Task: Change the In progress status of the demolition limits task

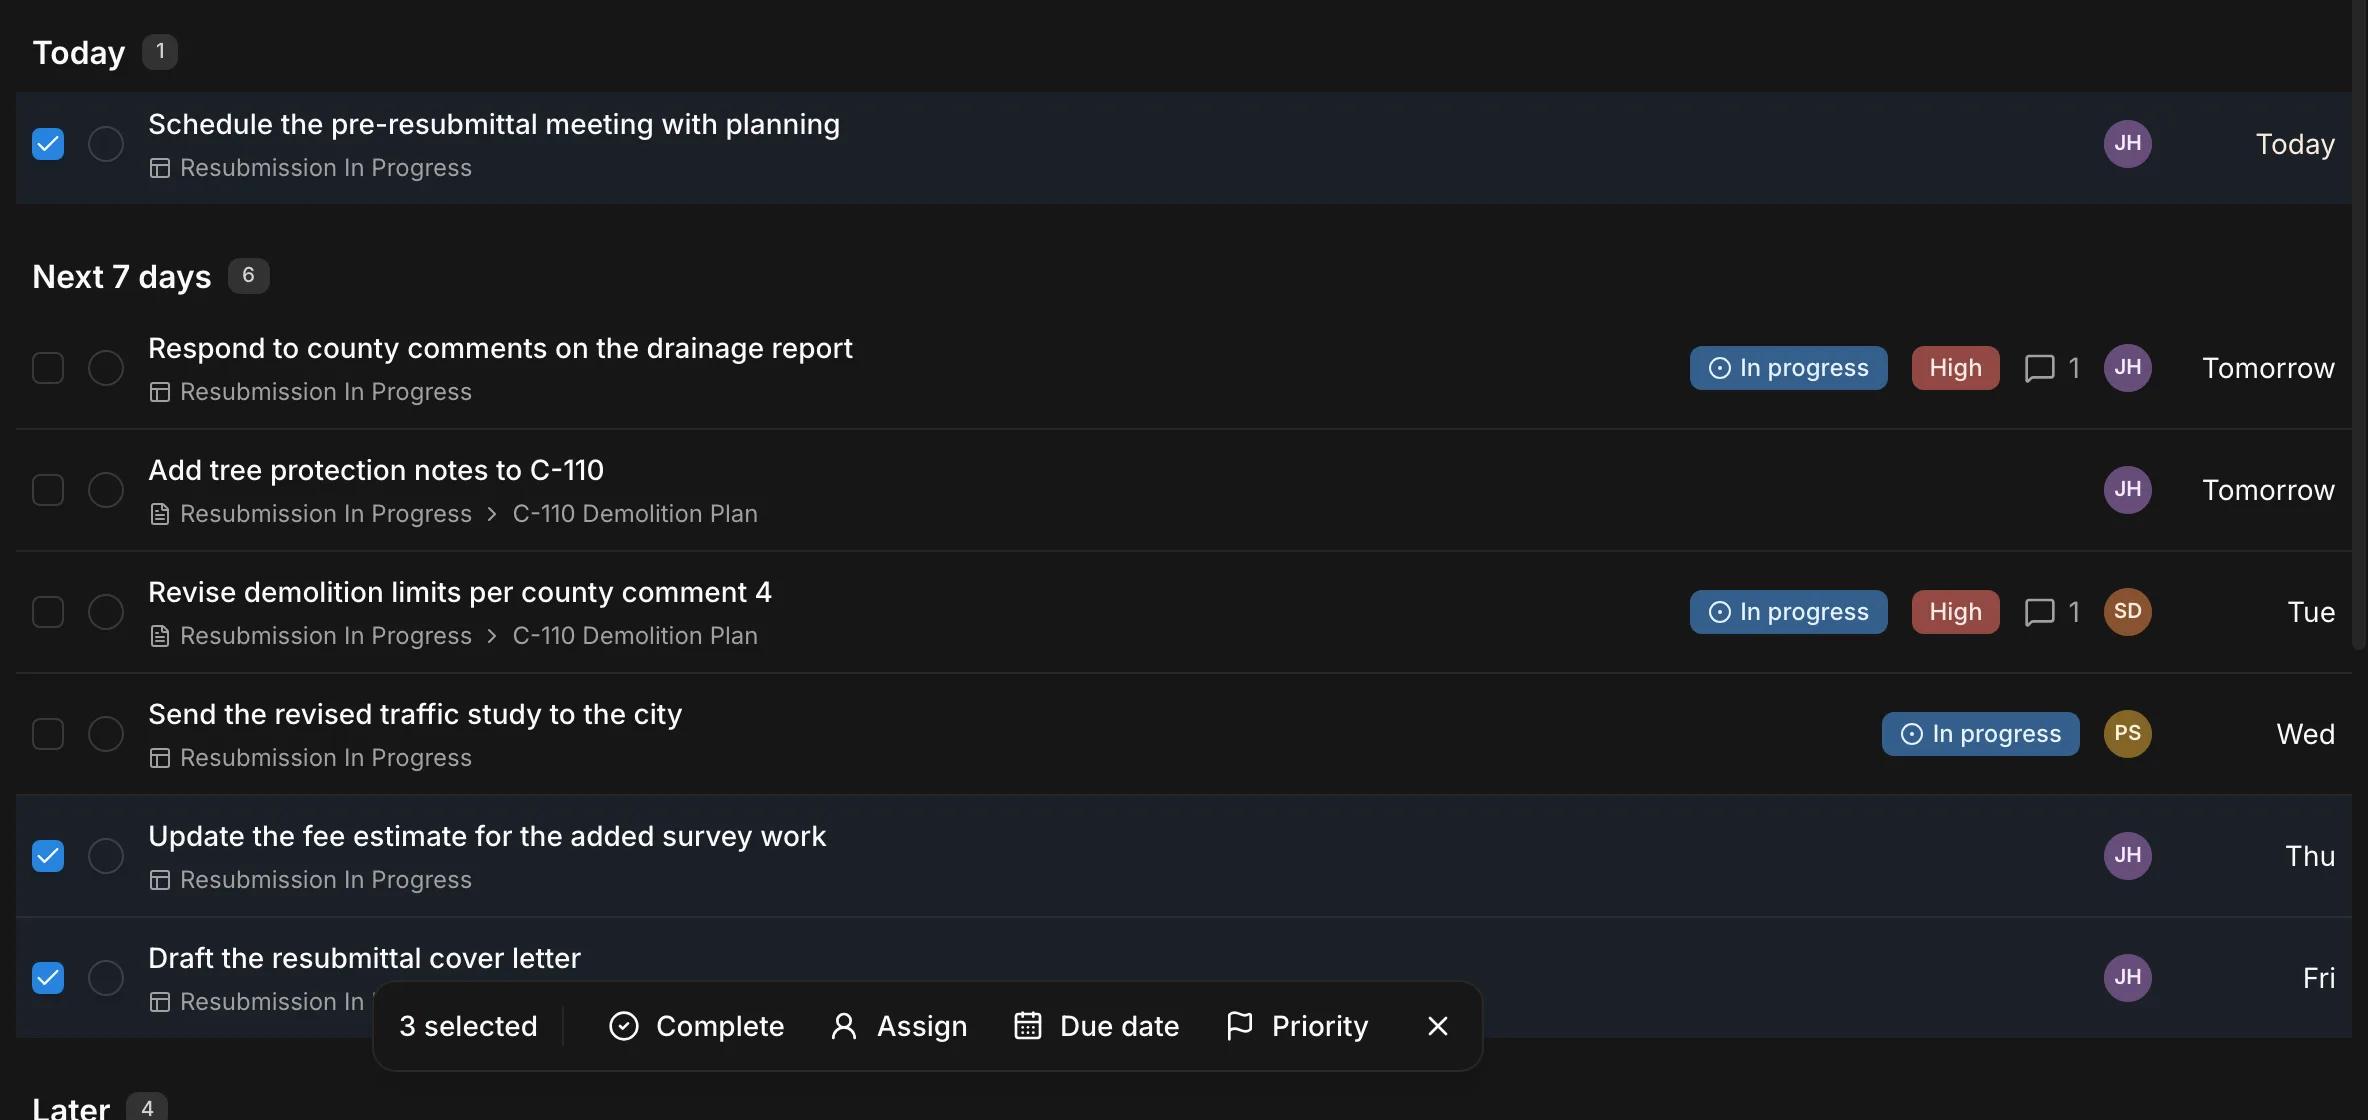Action: click(x=1789, y=612)
